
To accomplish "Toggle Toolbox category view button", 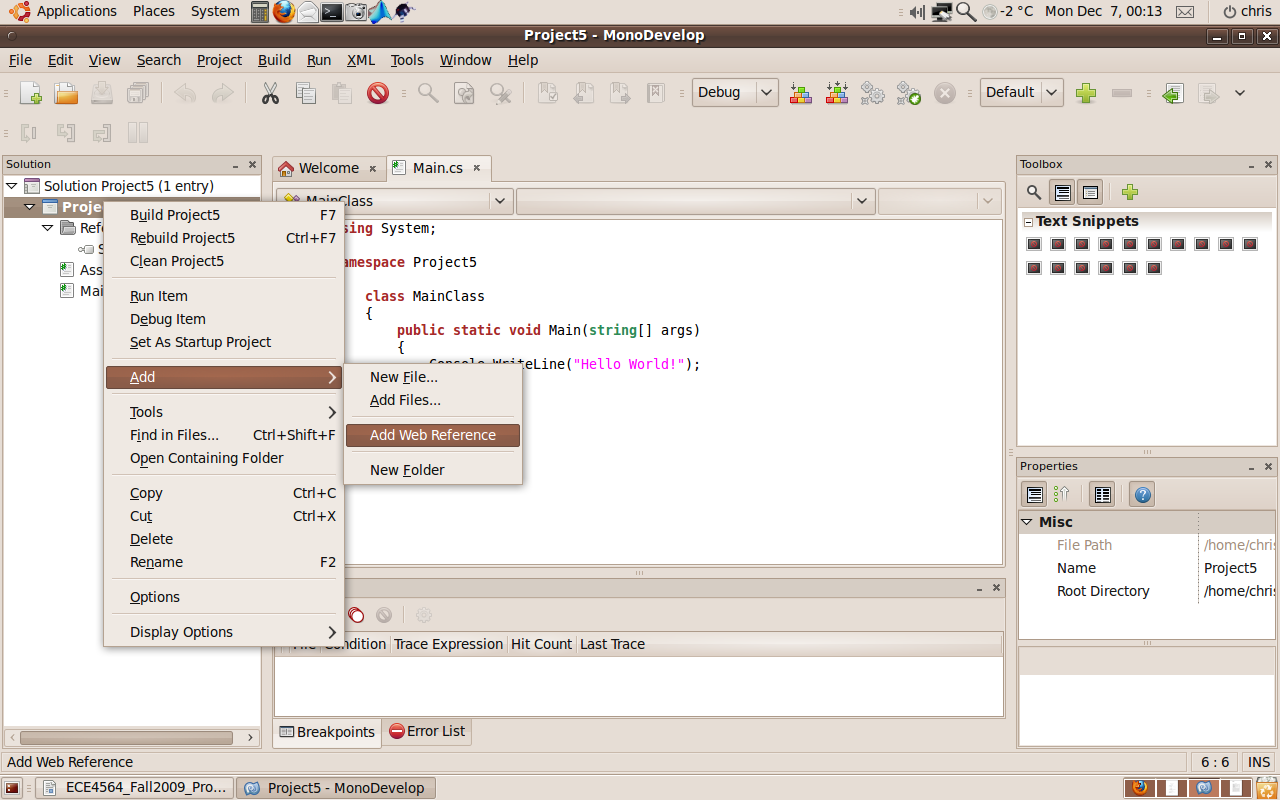I will [1063, 192].
